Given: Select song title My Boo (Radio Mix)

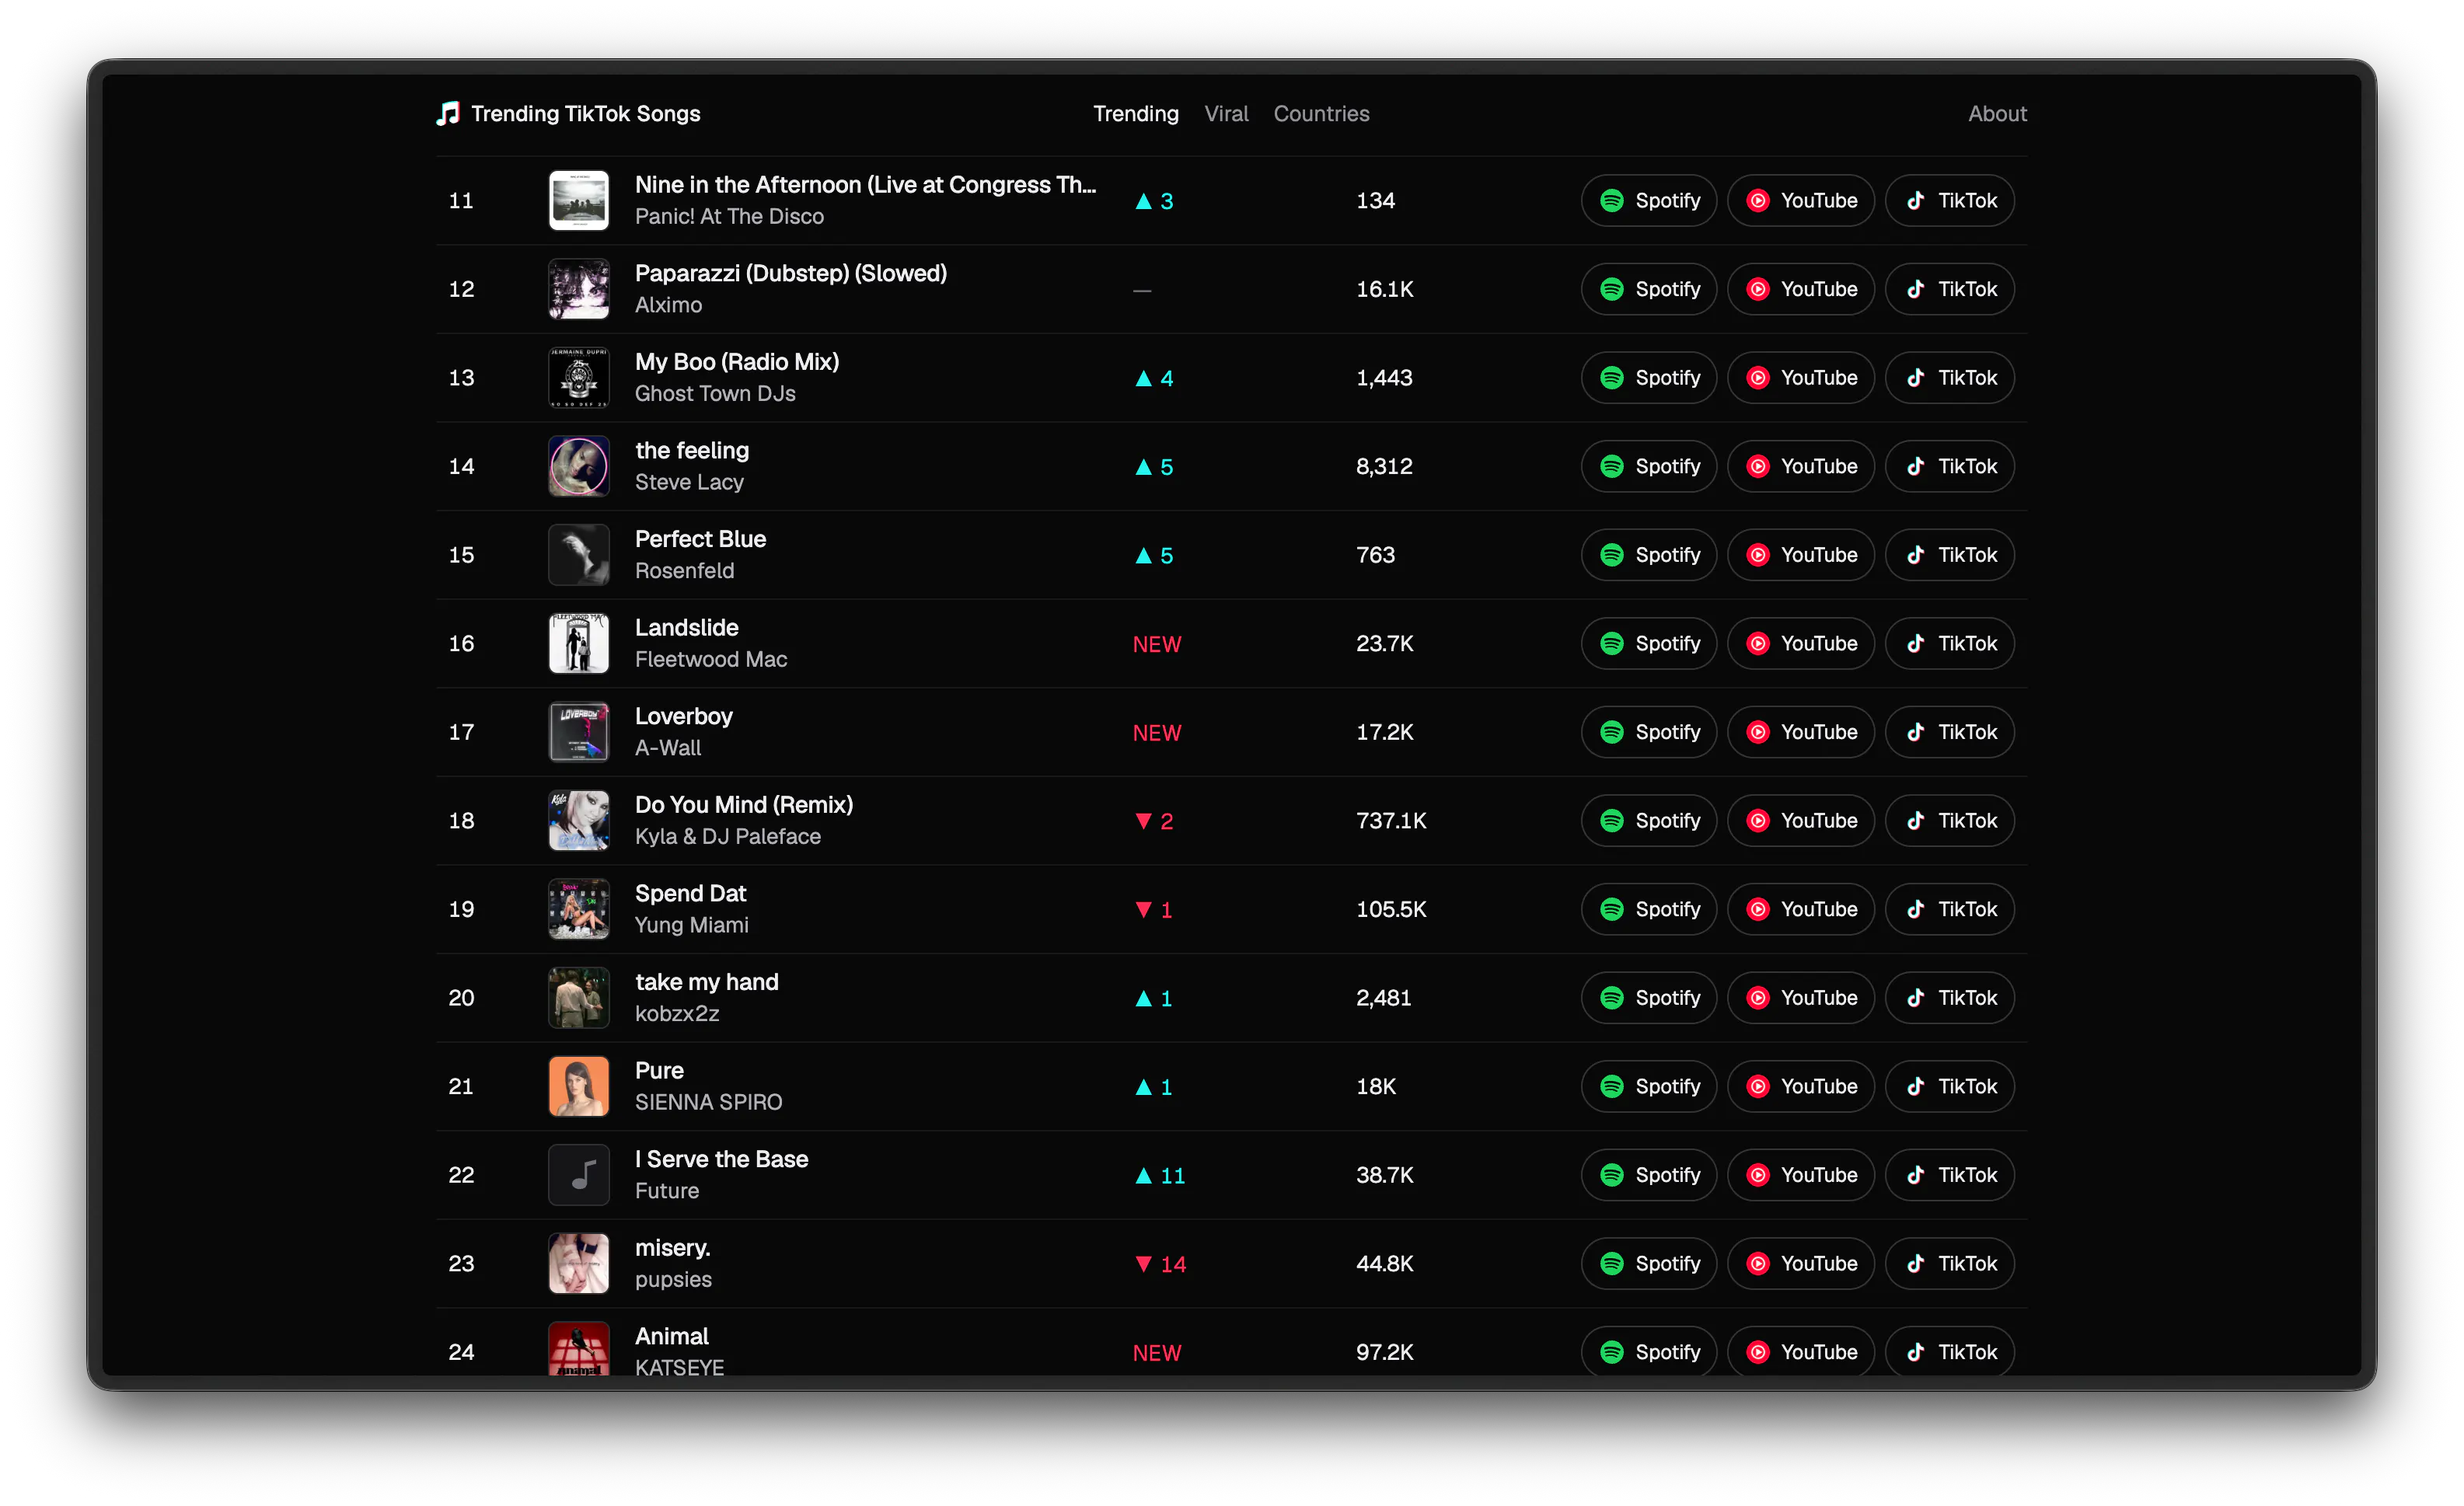Looking at the screenshot, I should (737, 362).
